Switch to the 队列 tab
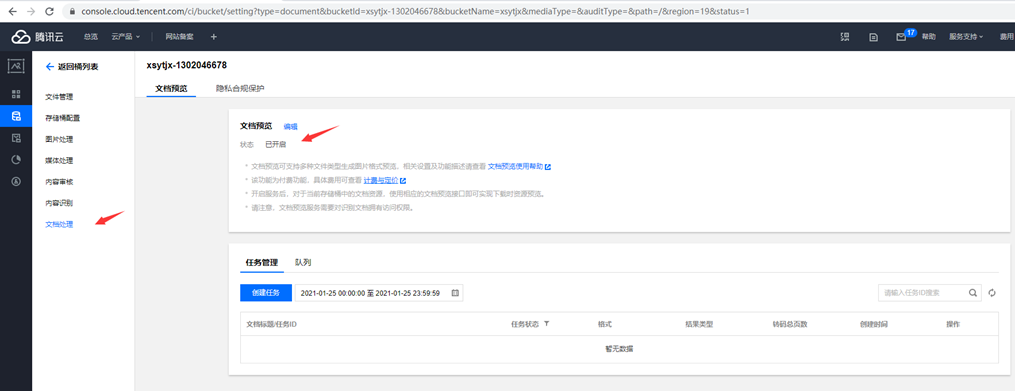Screen dimensions: 1015x391 (303, 262)
